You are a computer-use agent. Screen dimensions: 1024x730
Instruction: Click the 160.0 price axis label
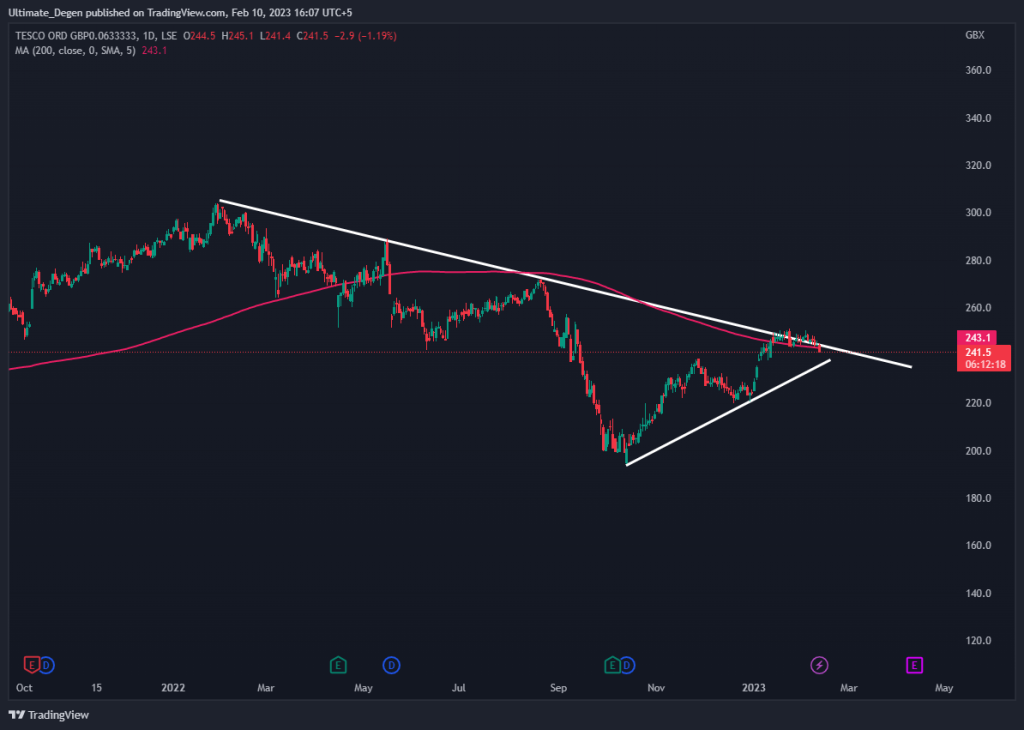point(978,545)
